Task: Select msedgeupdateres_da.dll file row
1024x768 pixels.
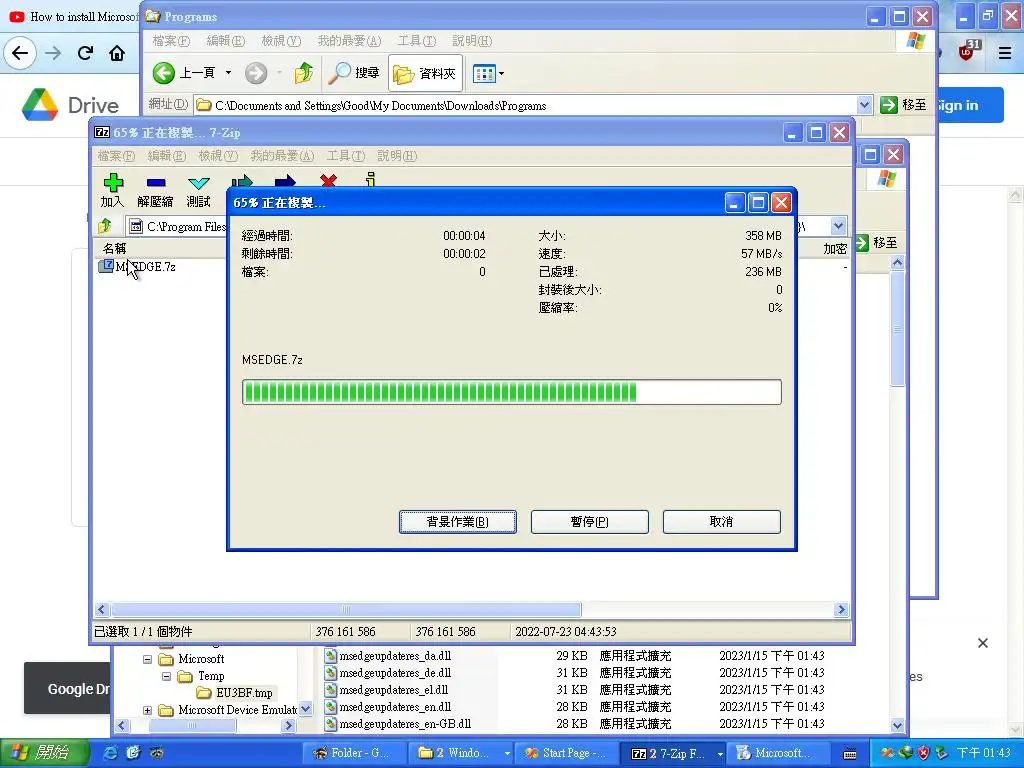Action: [x=575, y=656]
